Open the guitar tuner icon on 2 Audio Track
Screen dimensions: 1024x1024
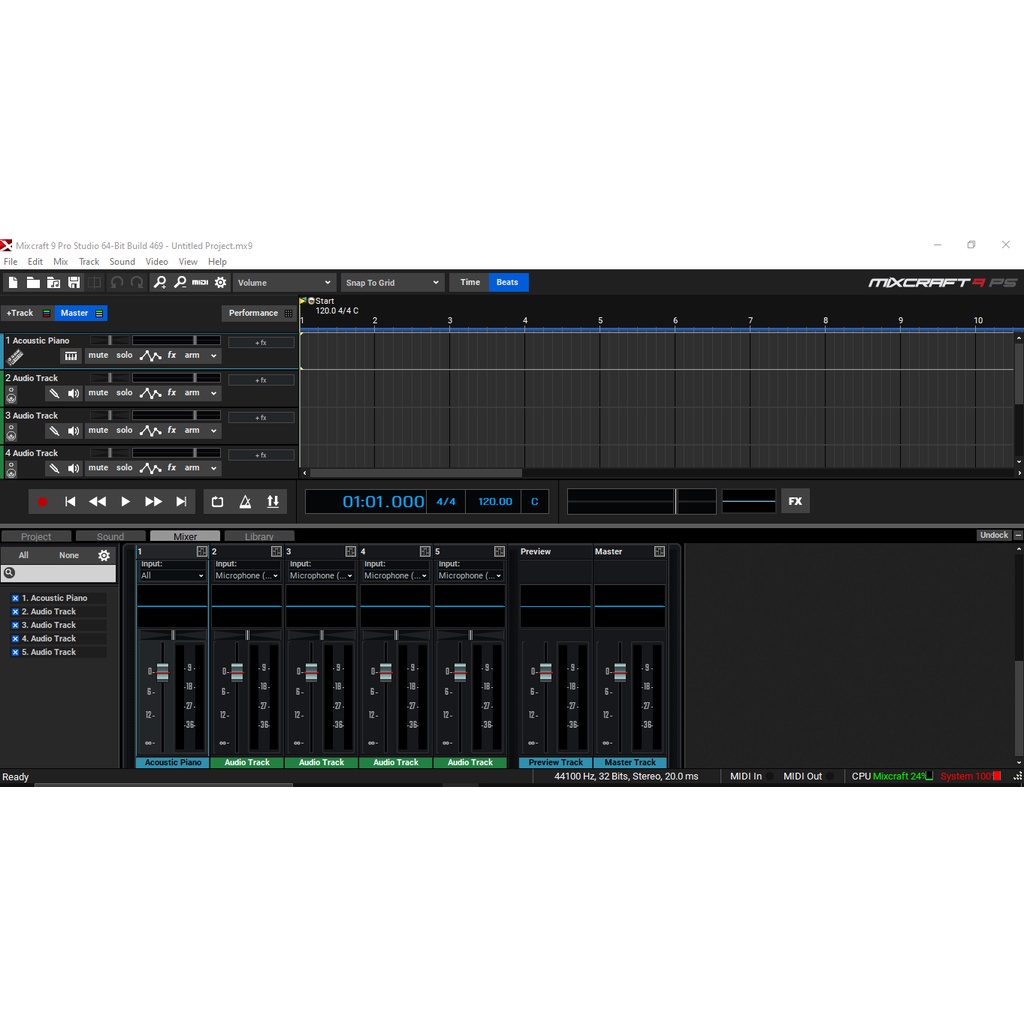(54, 393)
